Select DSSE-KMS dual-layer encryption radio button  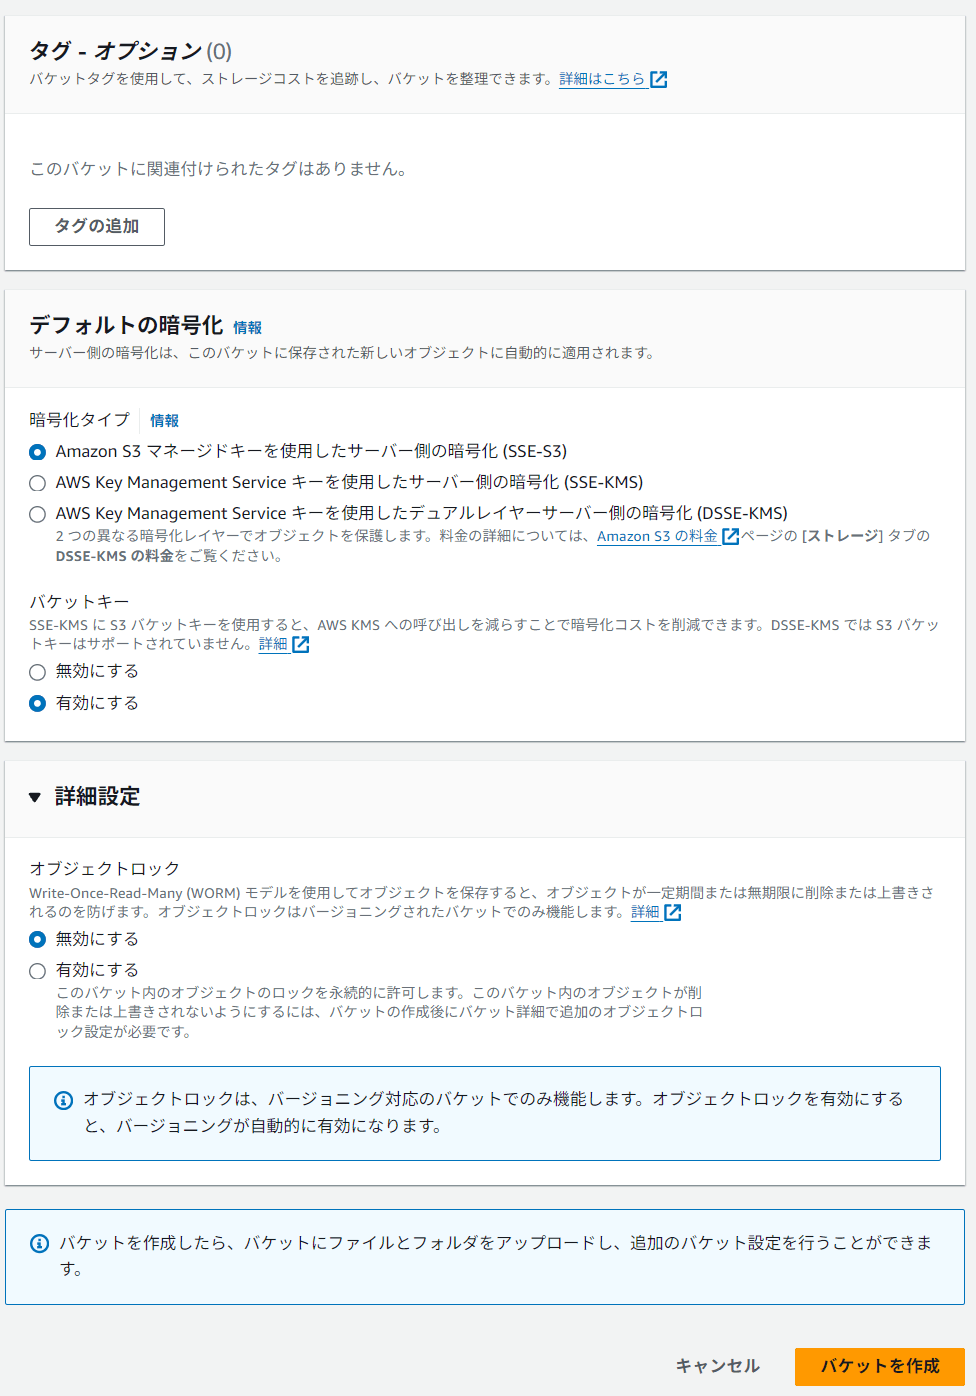pyautogui.click(x=38, y=514)
